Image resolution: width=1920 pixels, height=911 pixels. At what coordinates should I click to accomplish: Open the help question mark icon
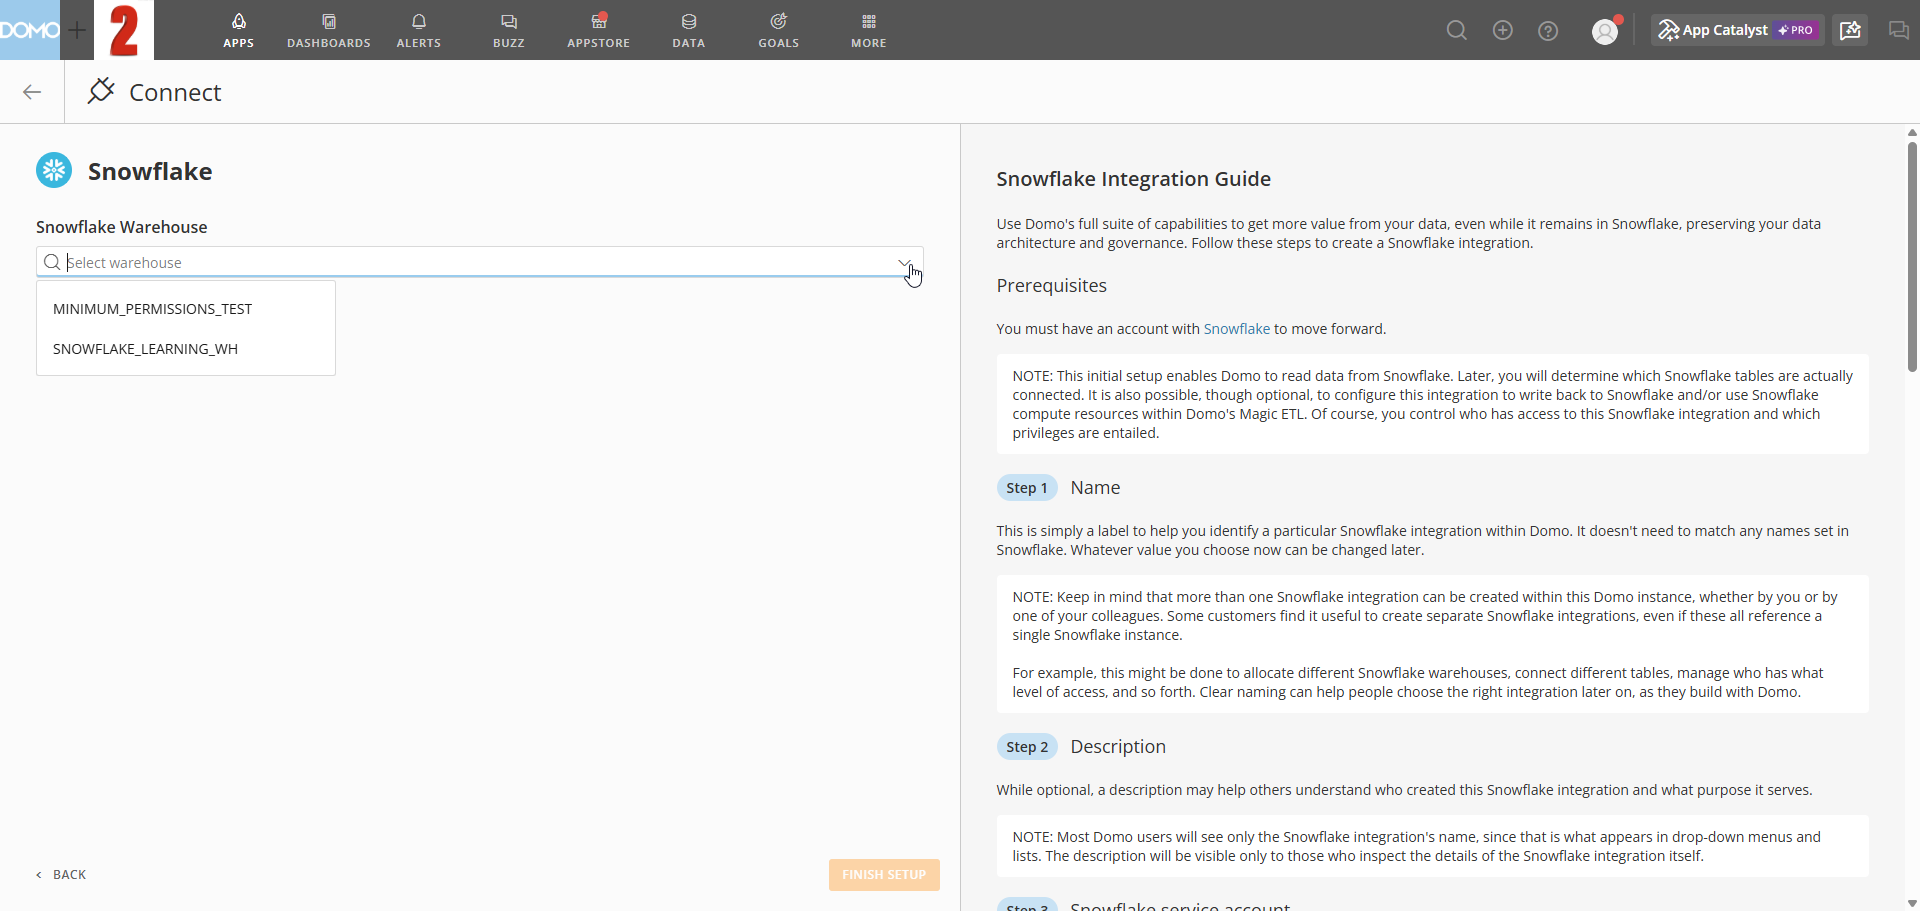pos(1548,31)
